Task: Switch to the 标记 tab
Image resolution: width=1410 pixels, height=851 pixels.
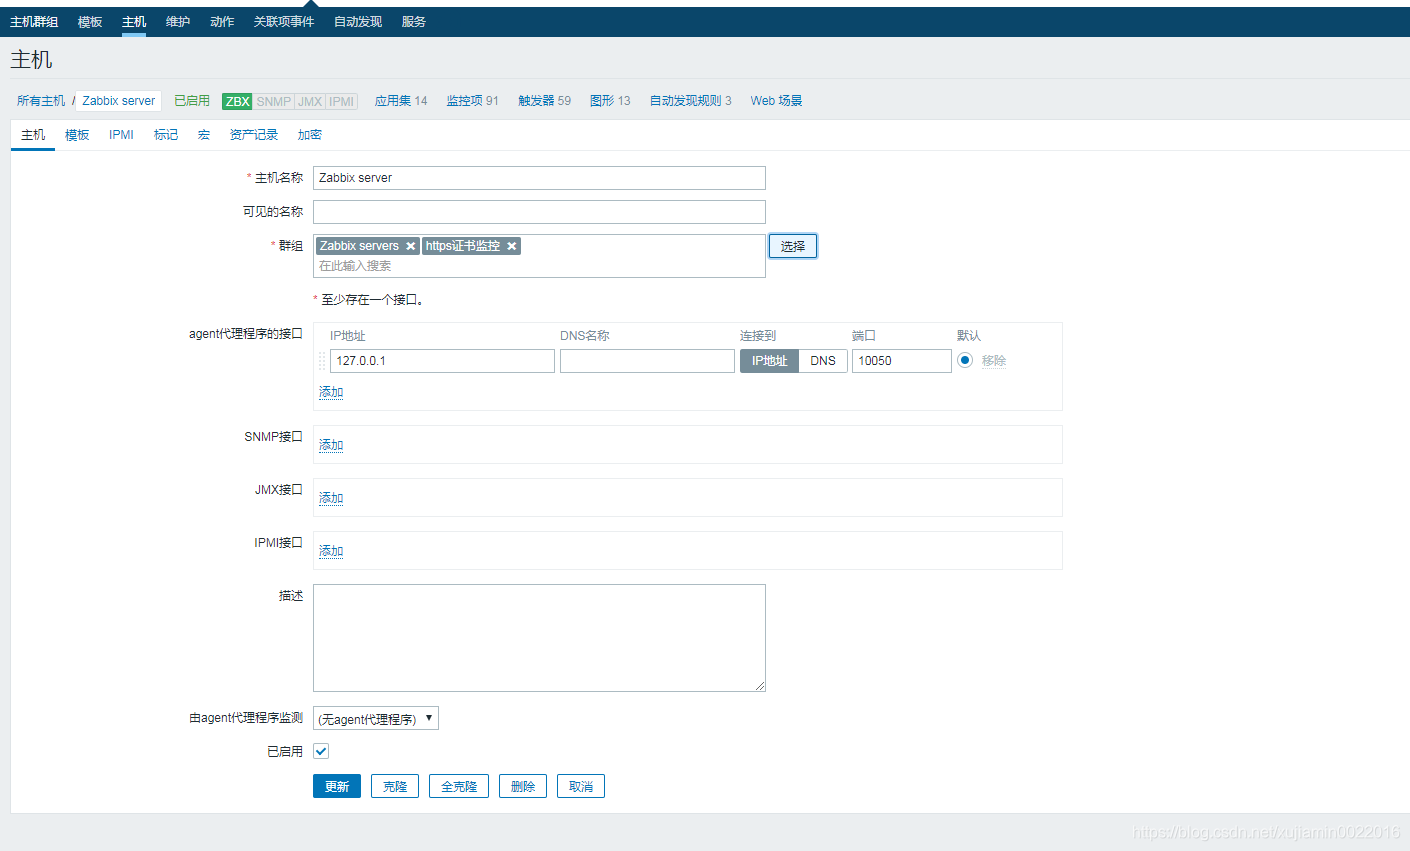Action: (166, 135)
